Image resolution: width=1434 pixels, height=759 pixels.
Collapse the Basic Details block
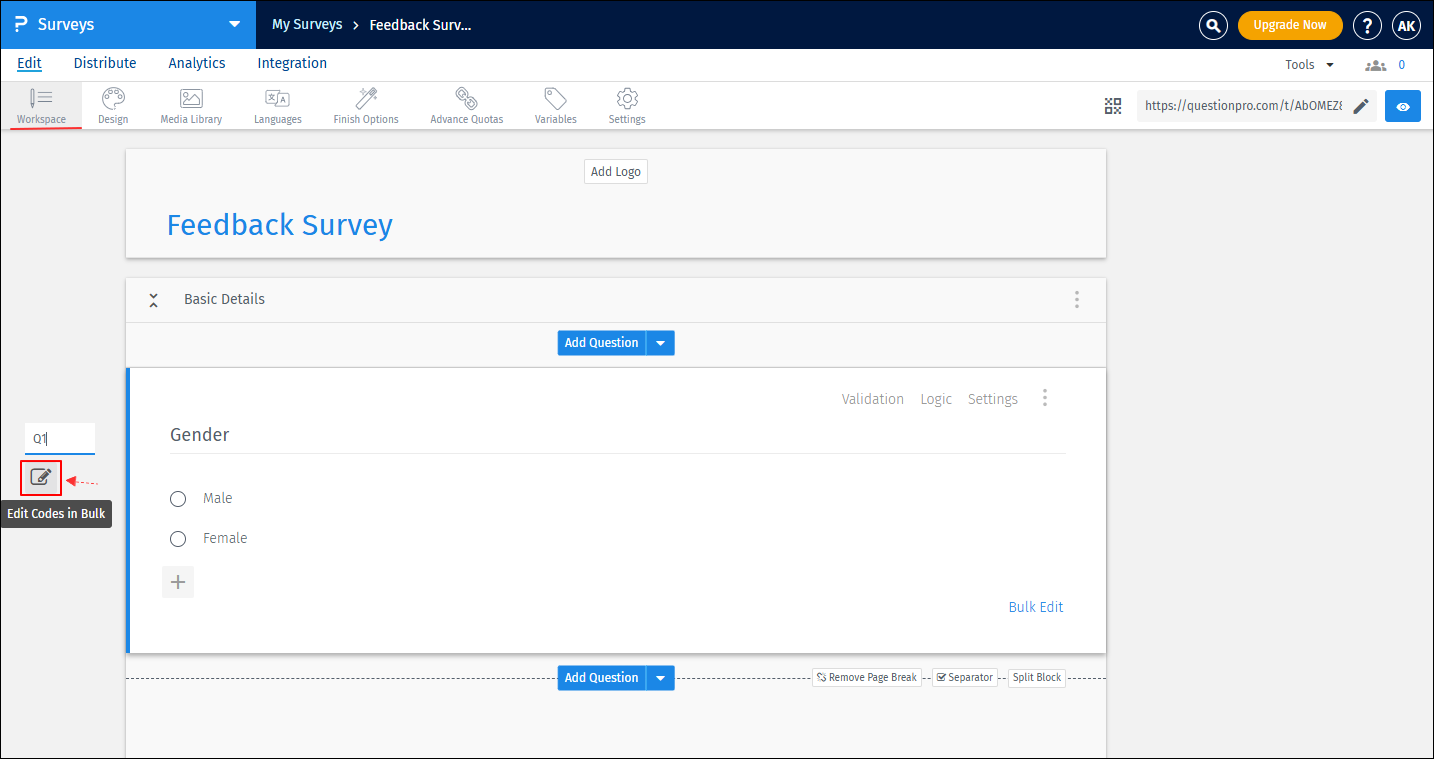tap(153, 299)
